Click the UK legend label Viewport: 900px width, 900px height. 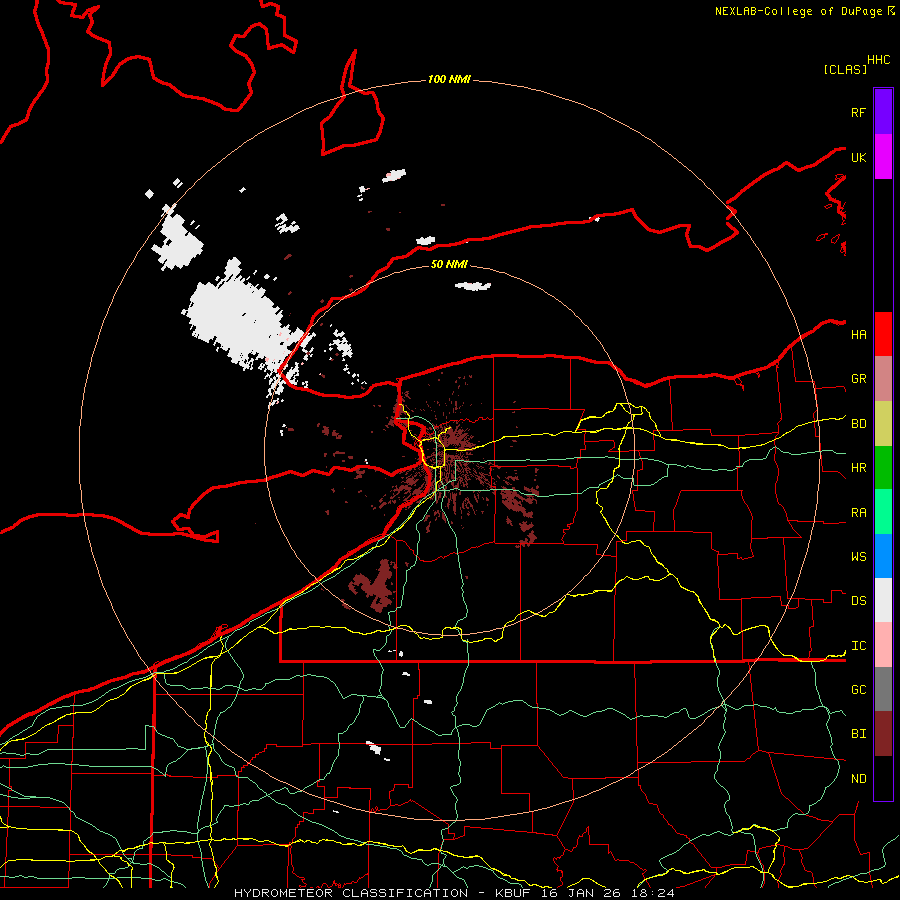tap(858, 158)
